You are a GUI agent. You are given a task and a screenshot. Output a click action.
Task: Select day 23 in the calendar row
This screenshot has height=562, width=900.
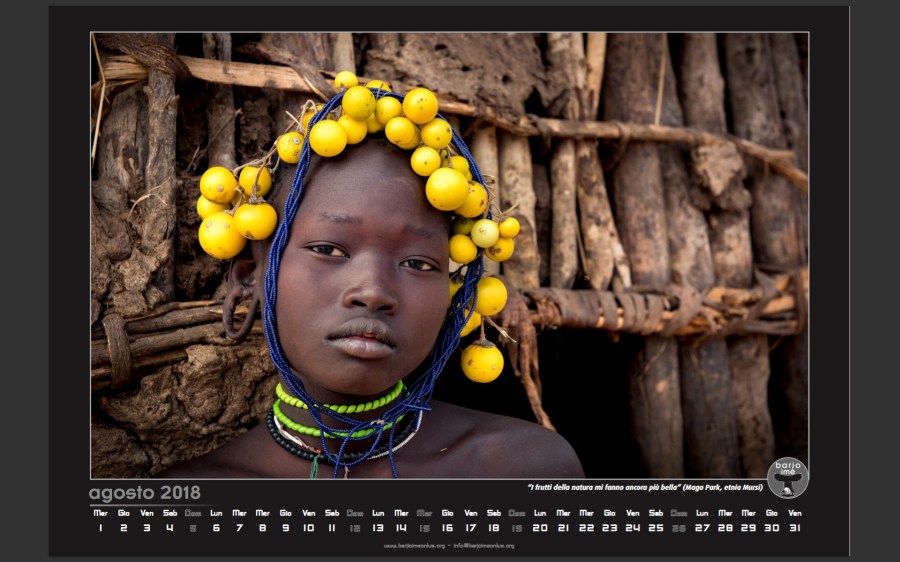click(609, 527)
